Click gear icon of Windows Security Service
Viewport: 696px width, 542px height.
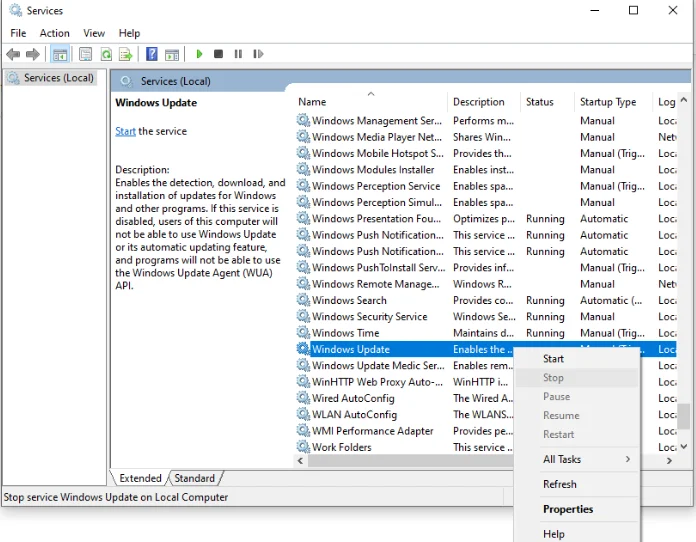303,316
